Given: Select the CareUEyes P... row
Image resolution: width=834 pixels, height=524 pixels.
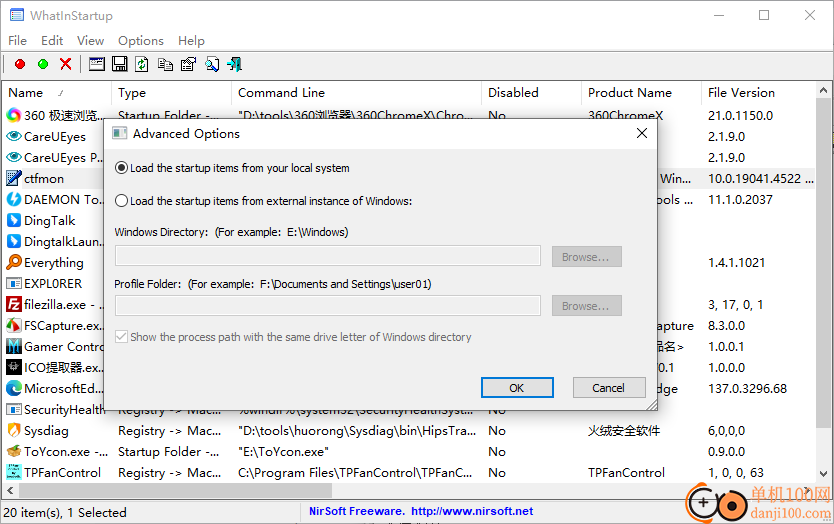Looking at the screenshot, I should click(x=55, y=157).
